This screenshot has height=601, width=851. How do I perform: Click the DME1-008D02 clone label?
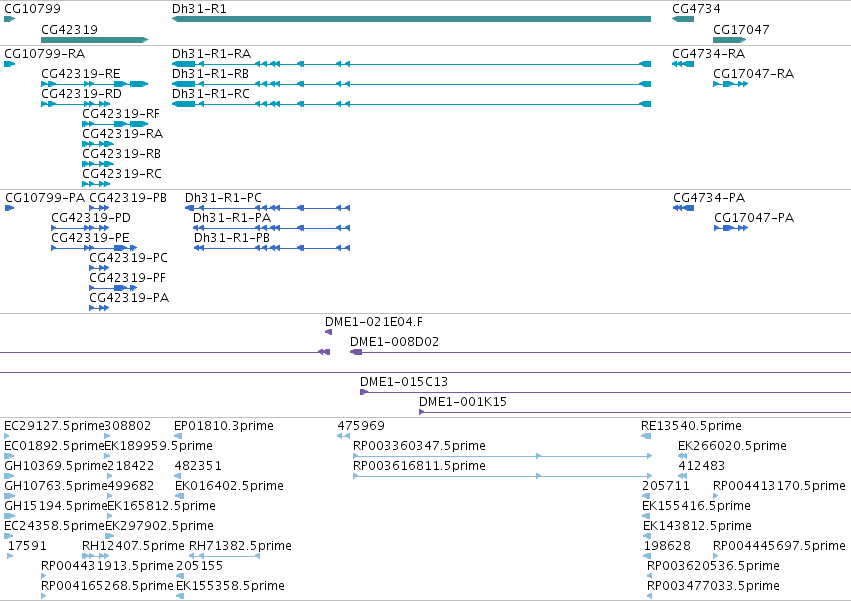tap(395, 342)
